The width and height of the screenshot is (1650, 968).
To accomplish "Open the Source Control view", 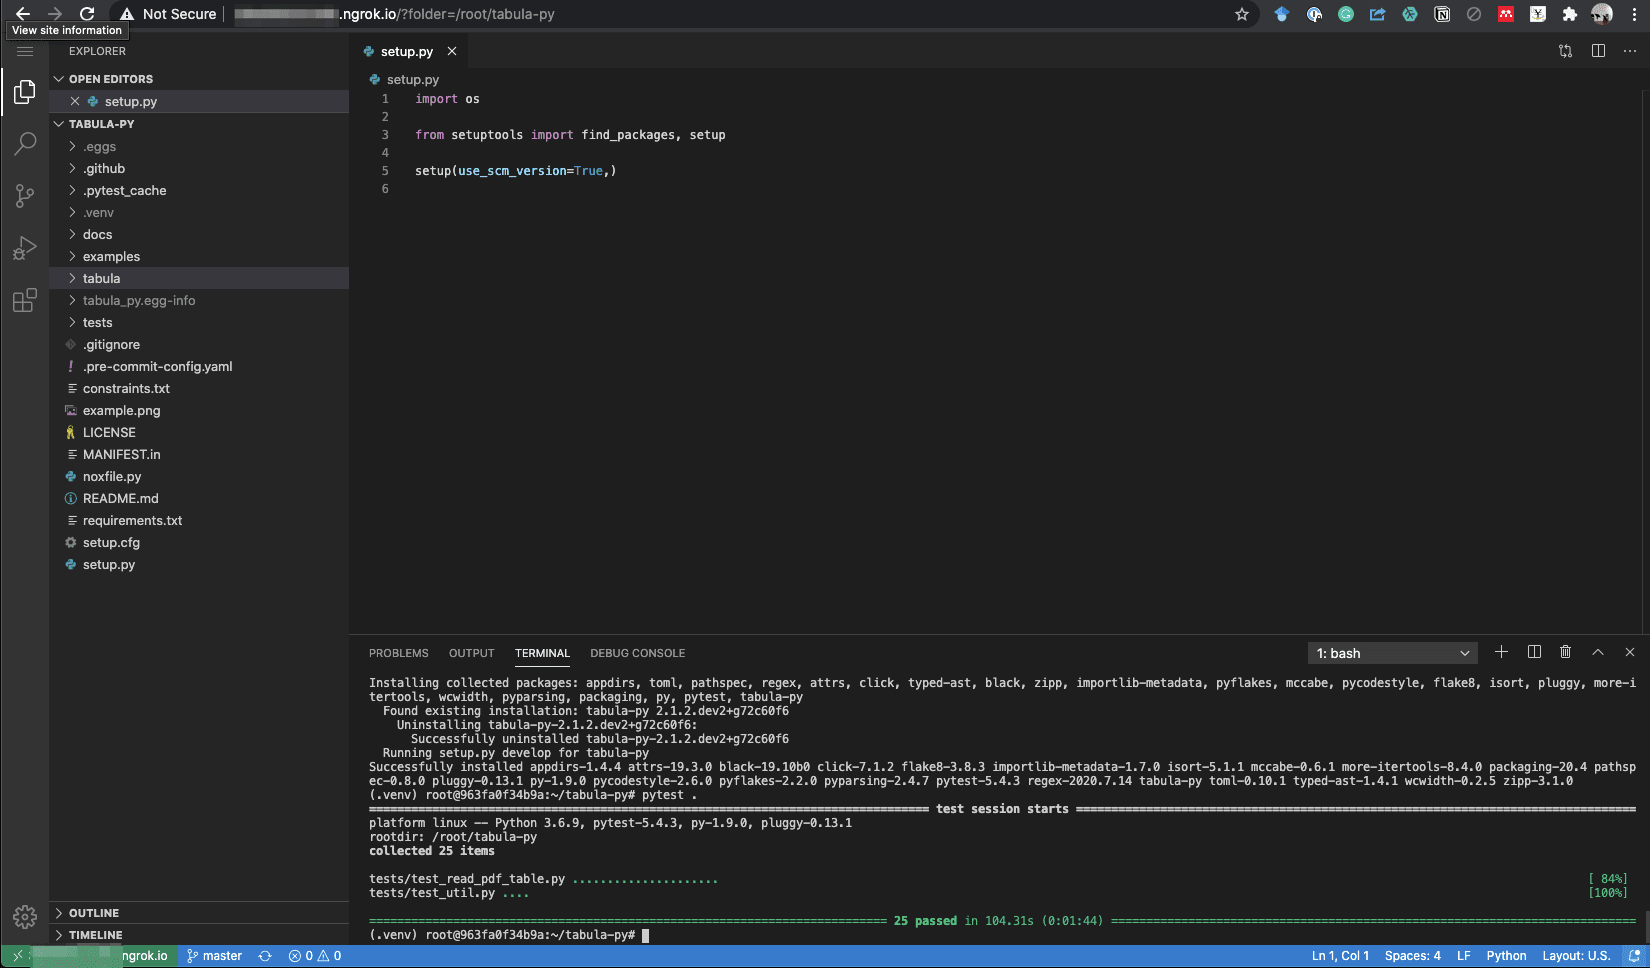I will point(25,196).
